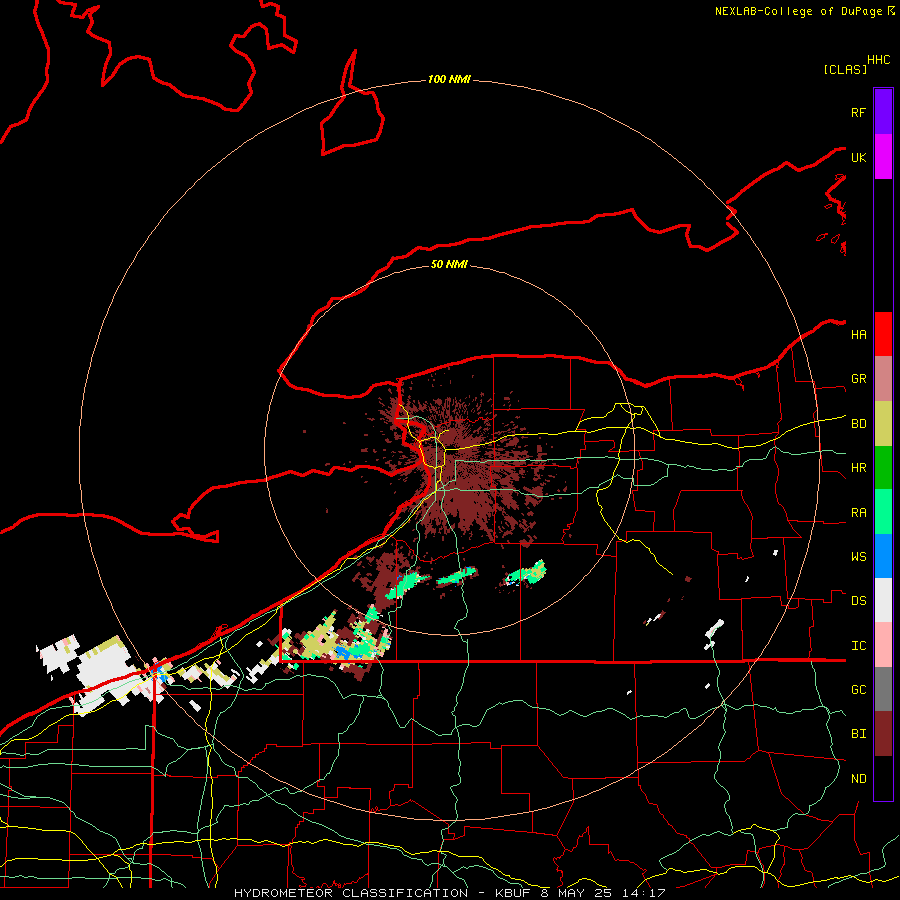Click the '[CLAS]' units label
Image resolution: width=900 pixels, height=900 pixels.
(845, 69)
